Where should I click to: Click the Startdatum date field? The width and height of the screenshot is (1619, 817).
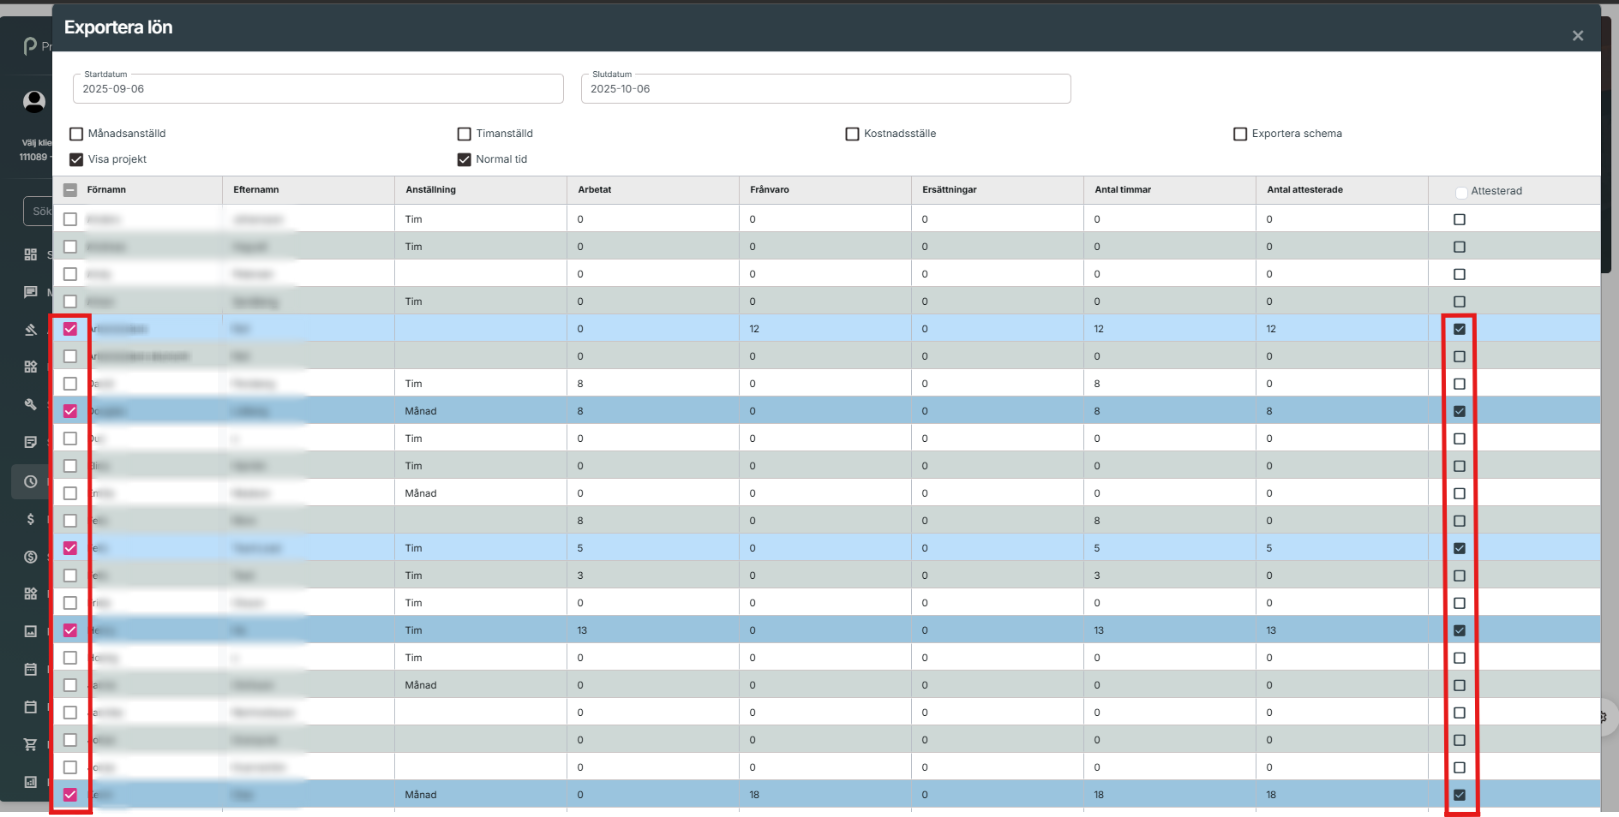(x=318, y=89)
